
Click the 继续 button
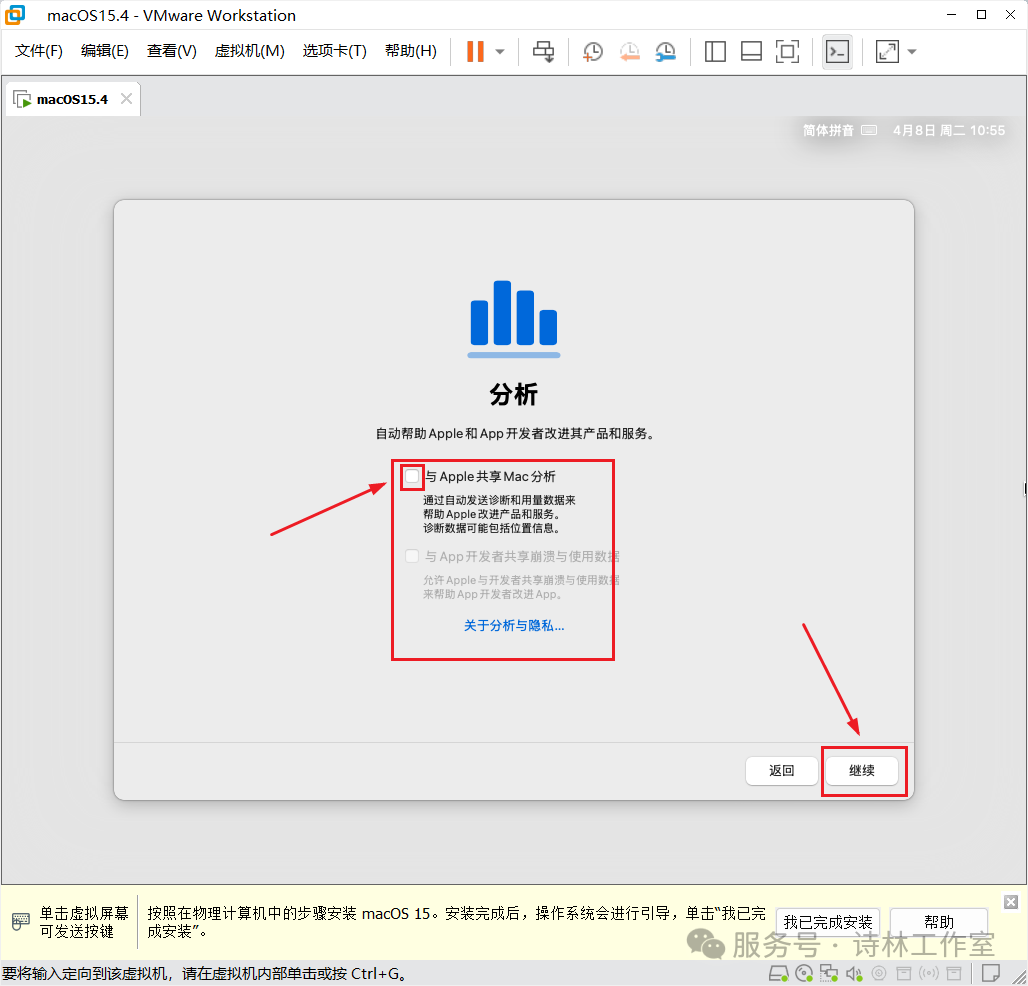pos(861,770)
